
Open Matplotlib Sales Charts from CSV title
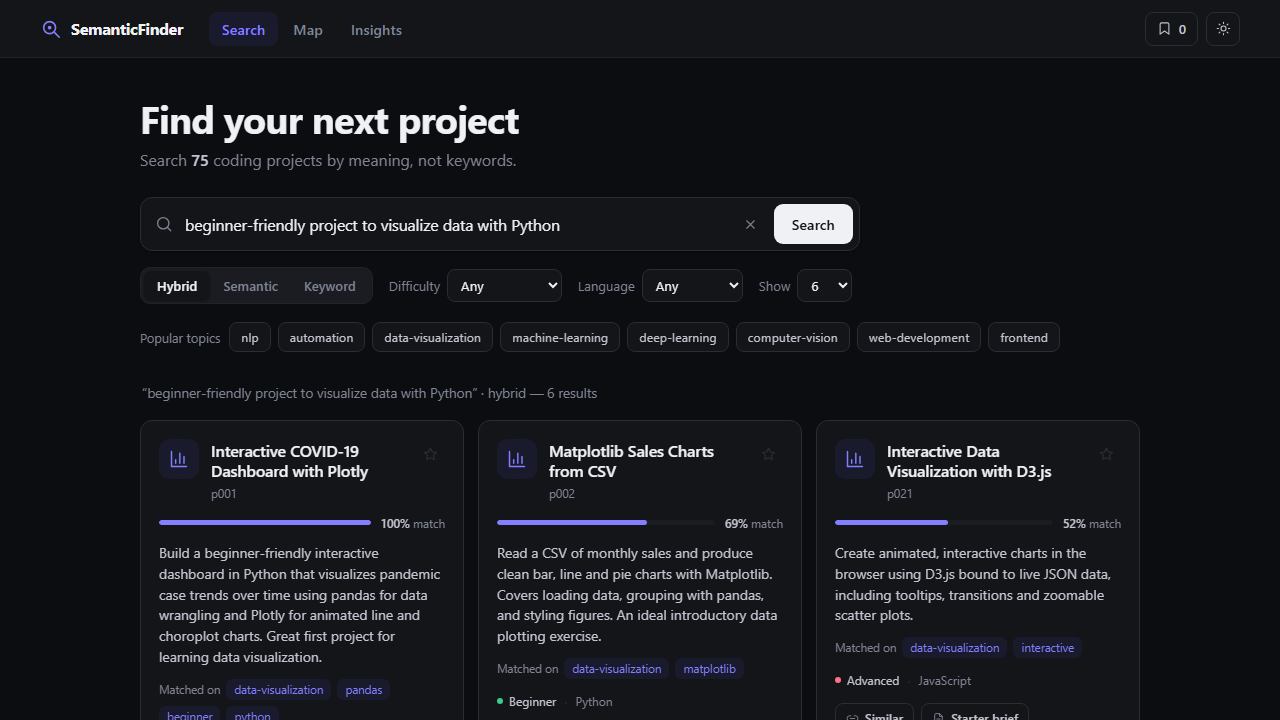point(631,461)
